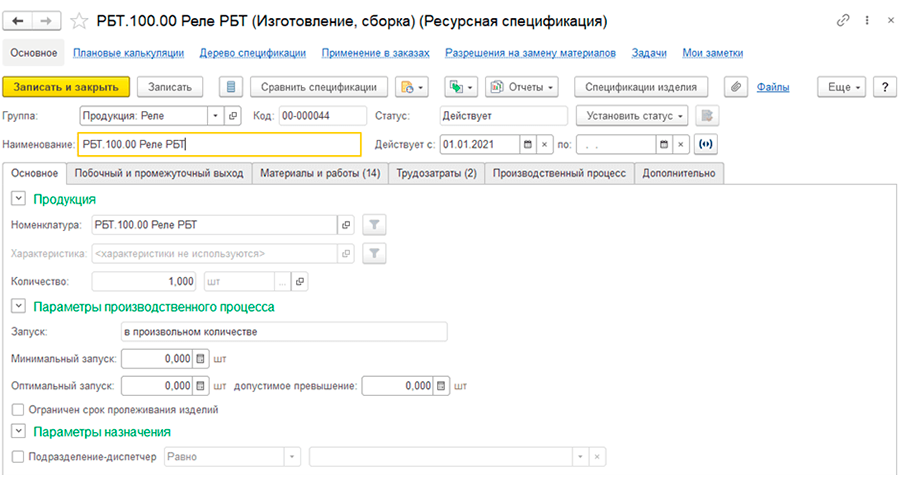Collapse the Параметры назначения section
The image size is (901, 484).
click(18, 431)
